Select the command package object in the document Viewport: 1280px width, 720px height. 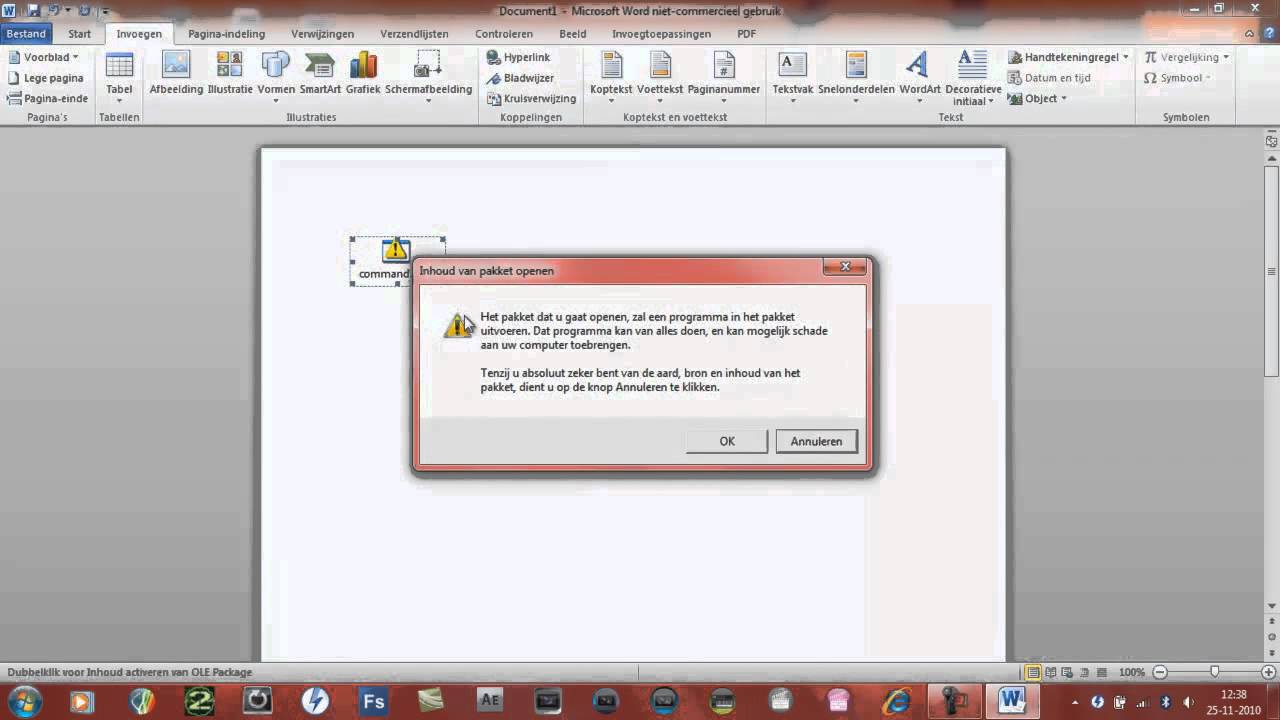point(397,261)
